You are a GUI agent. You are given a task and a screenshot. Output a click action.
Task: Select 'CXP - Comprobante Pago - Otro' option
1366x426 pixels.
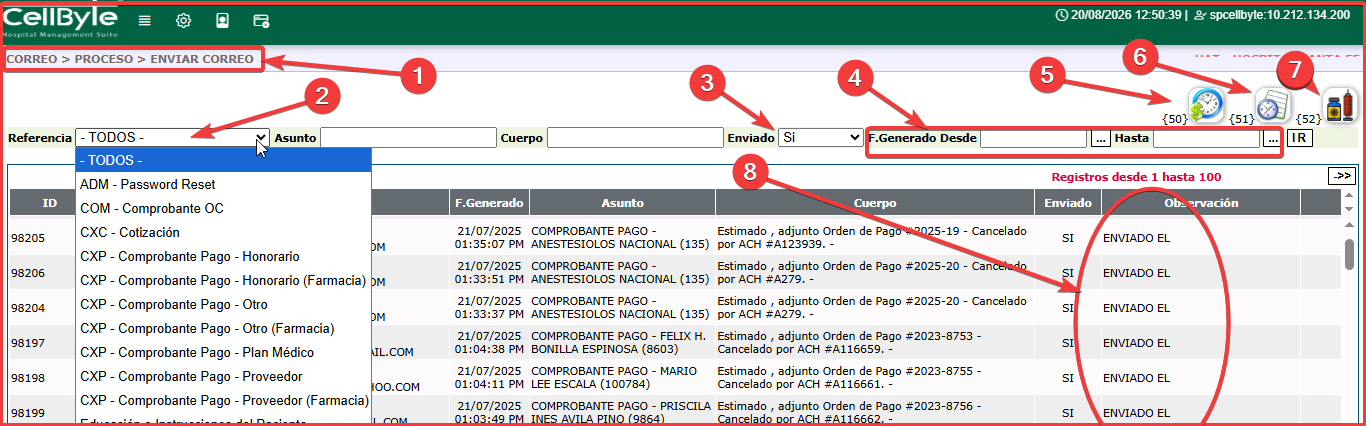[224, 304]
